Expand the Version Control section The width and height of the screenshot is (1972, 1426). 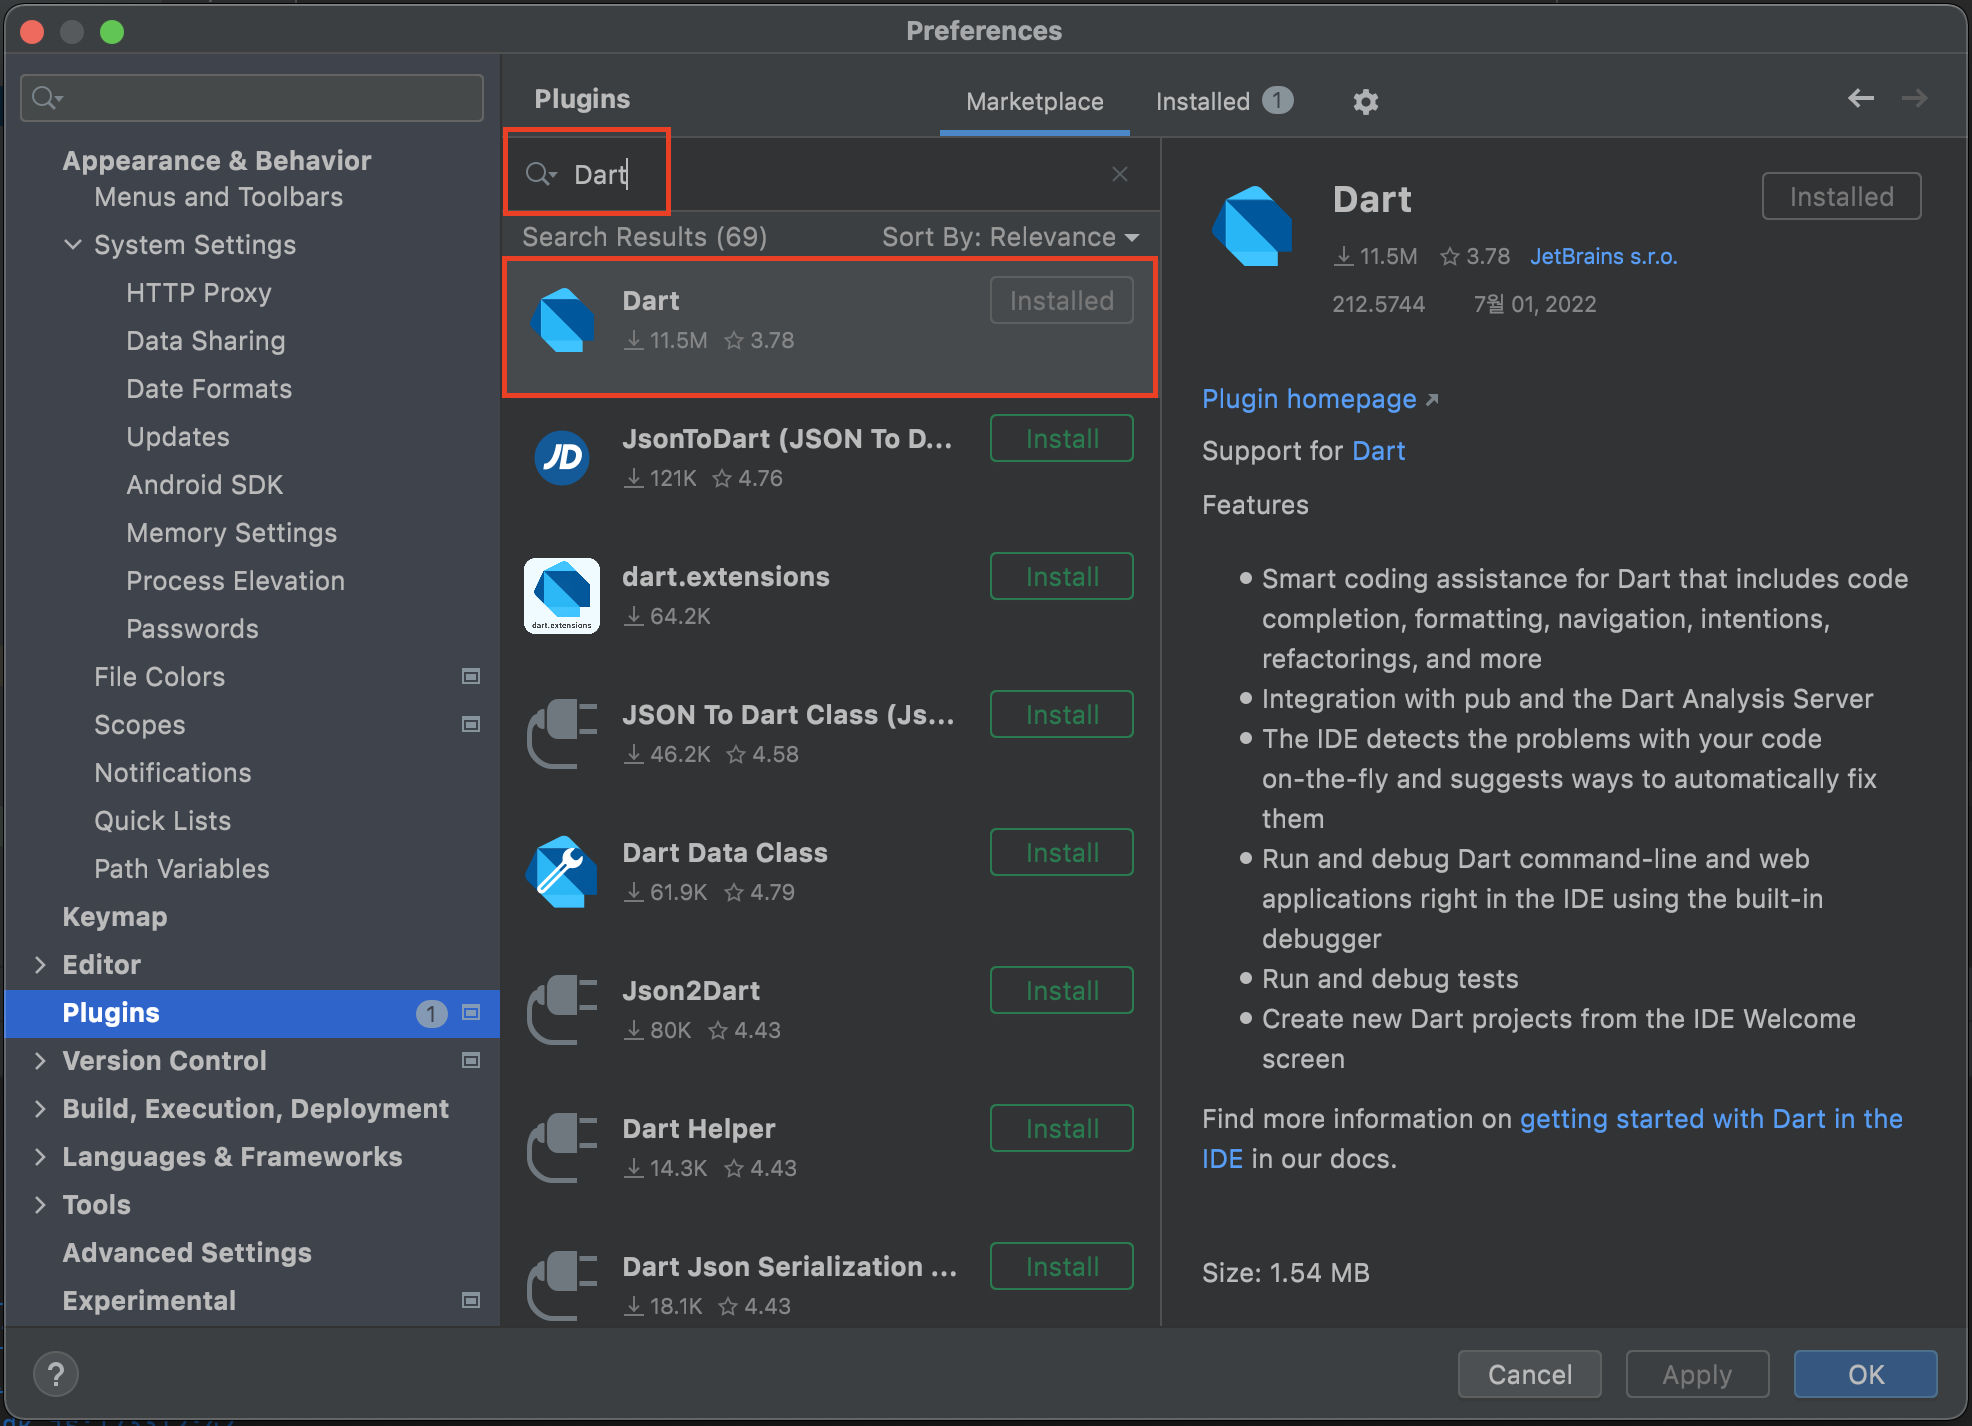pyautogui.click(x=40, y=1061)
